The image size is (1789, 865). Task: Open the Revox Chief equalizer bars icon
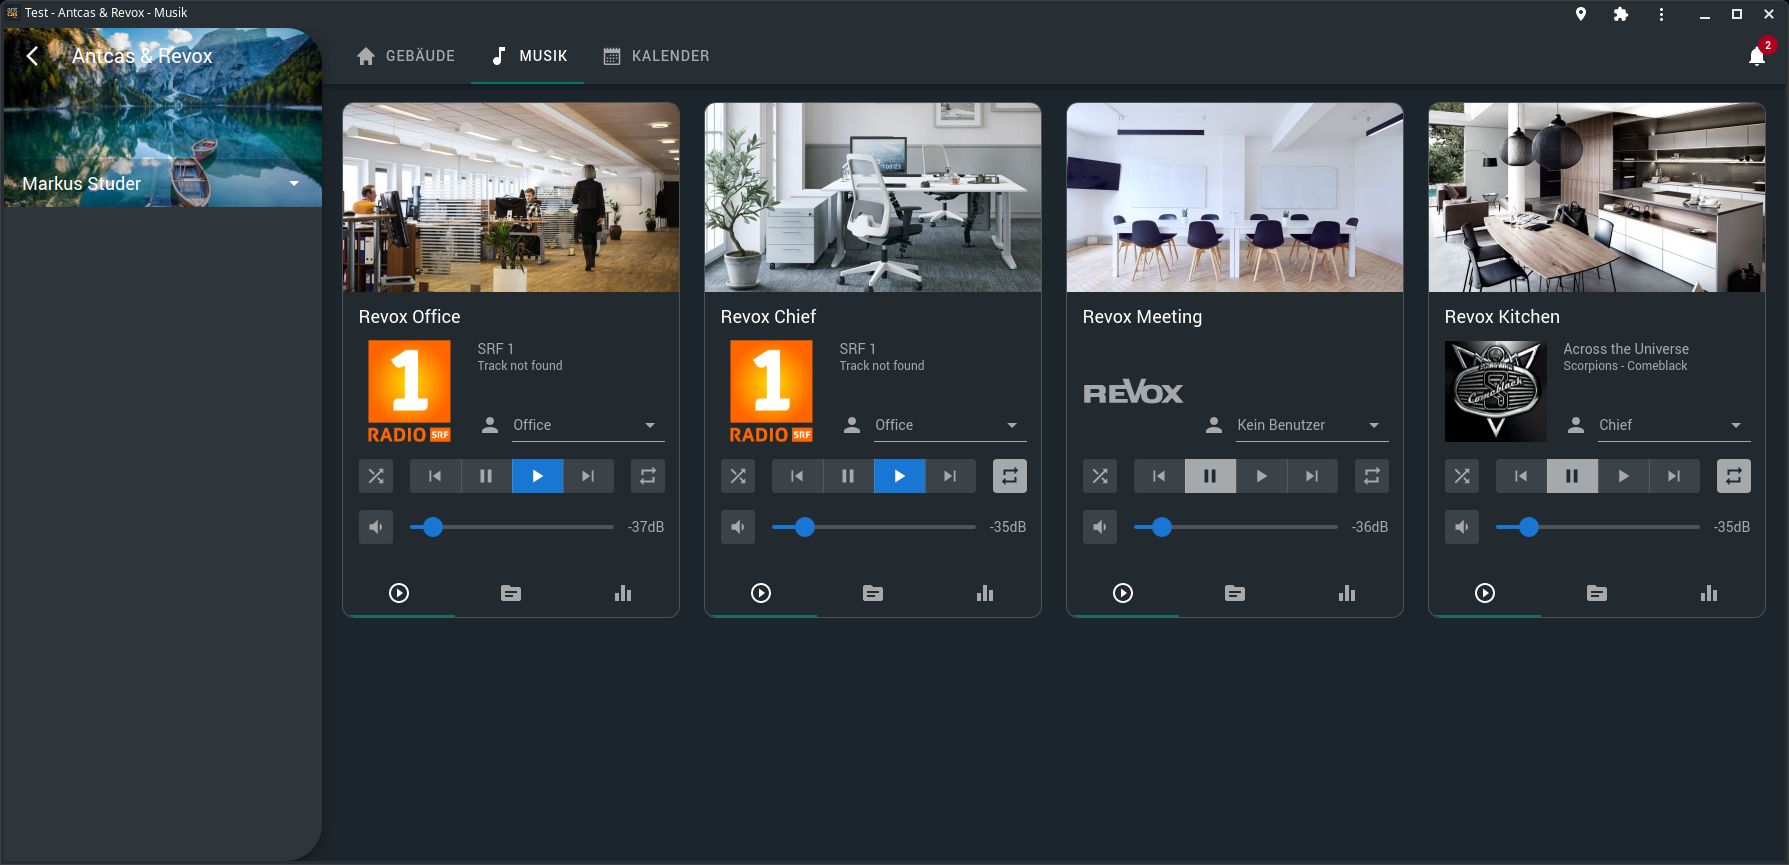coord(985,593)
